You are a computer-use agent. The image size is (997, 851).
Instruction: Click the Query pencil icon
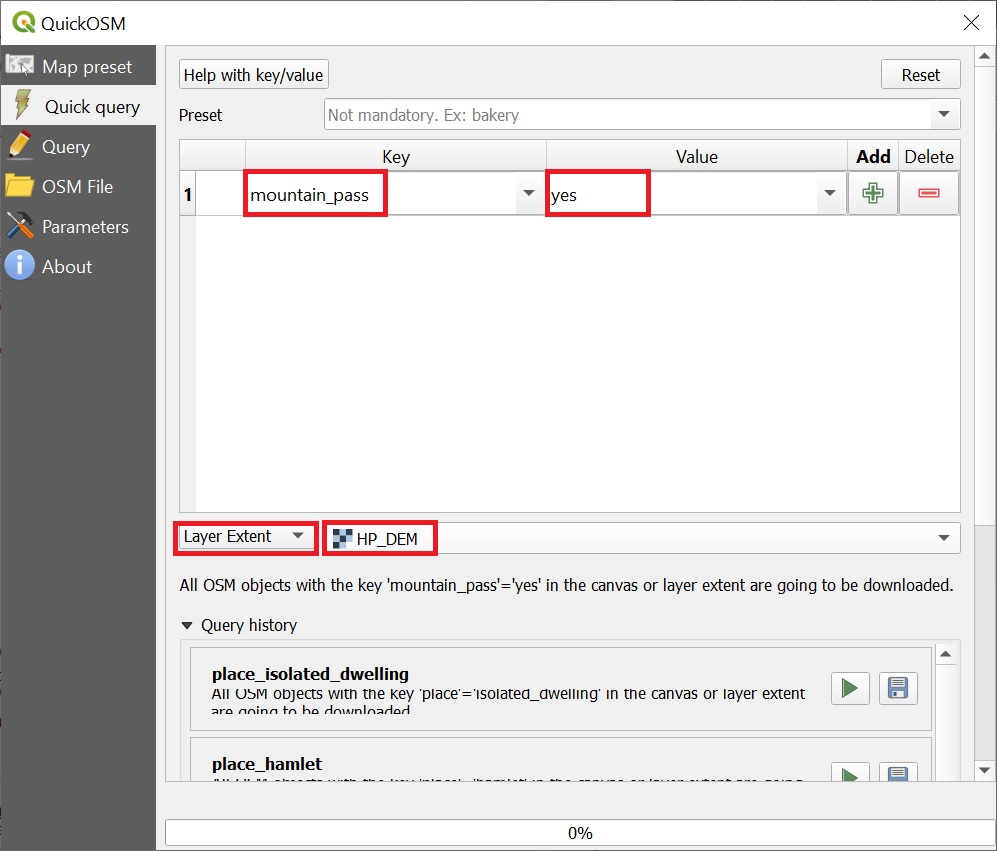[20, 145]
